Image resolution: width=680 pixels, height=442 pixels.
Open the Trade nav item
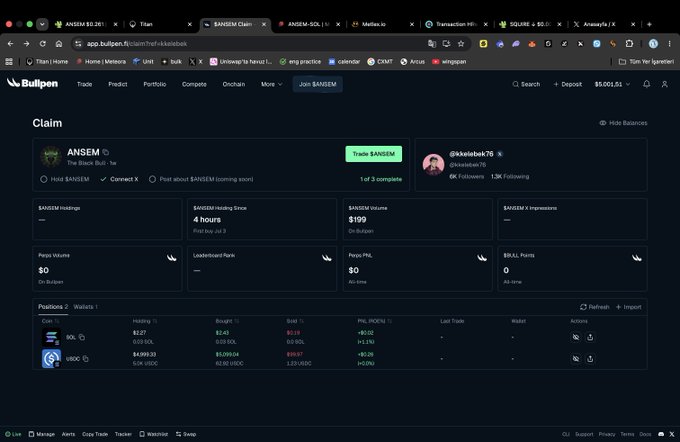point(85,84)
